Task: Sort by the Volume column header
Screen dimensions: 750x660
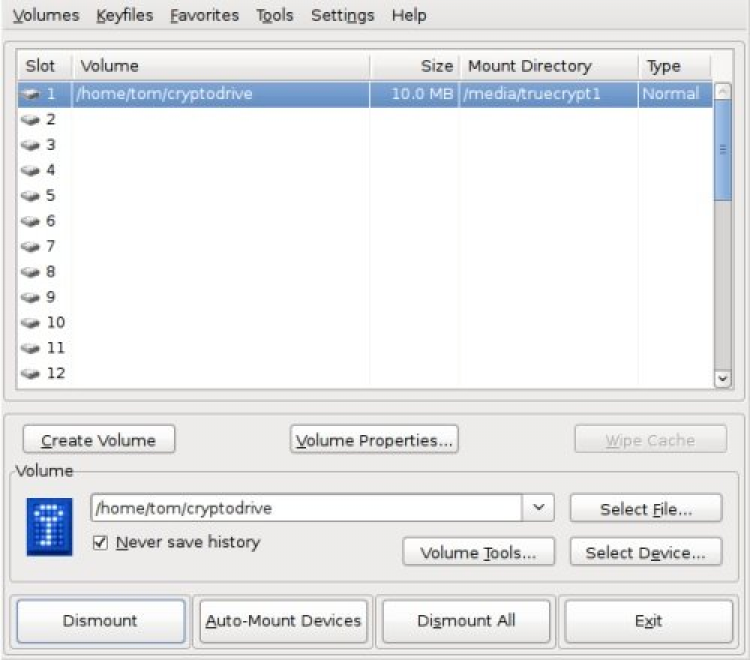Action: pyautogui.click(x=221, y=66)
